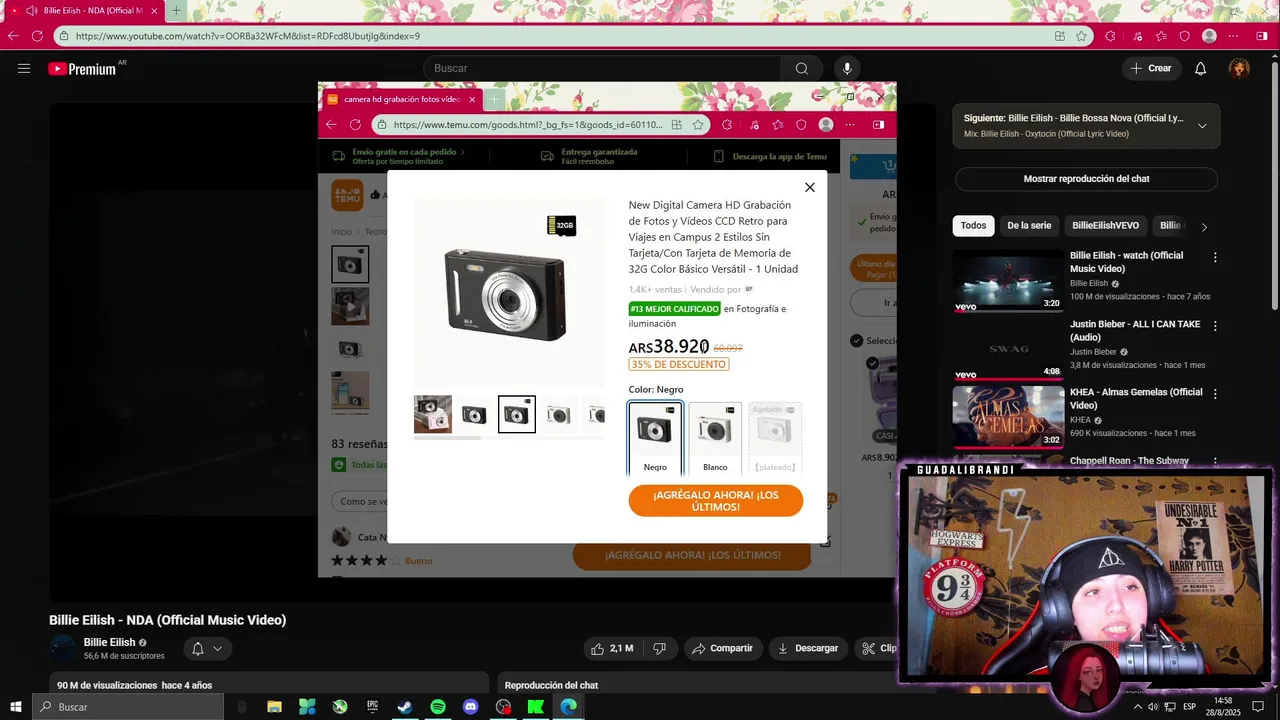Open the subscription bell dropdown for Billie Eilish
Viewport: 1280px width, 720px height.
tap(207, 648)
